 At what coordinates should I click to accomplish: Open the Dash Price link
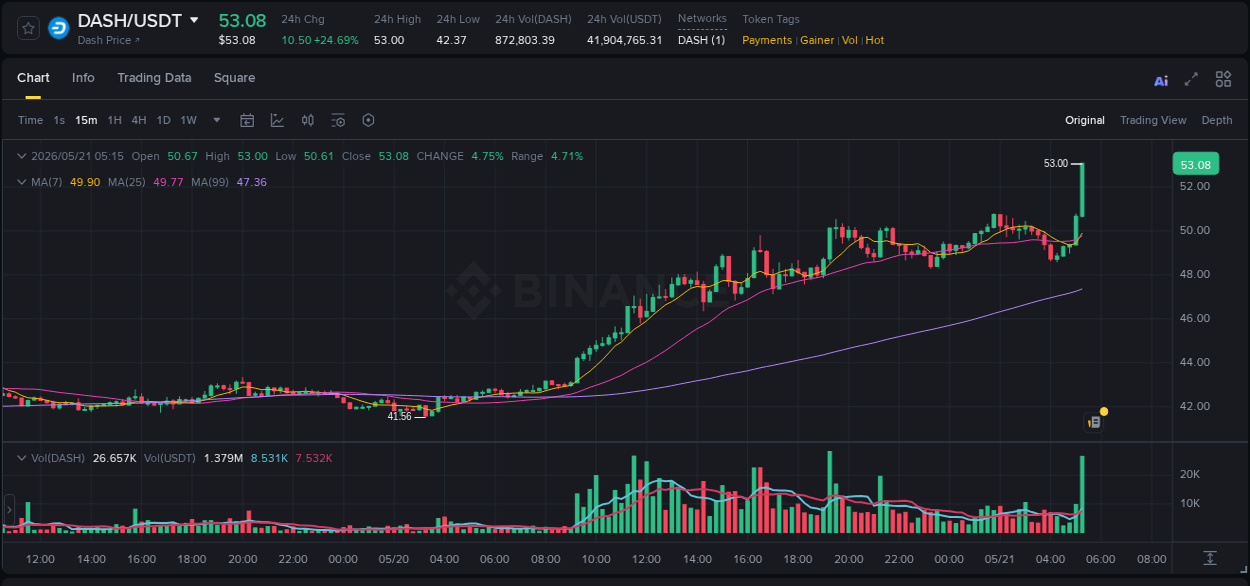click(109, 40)
